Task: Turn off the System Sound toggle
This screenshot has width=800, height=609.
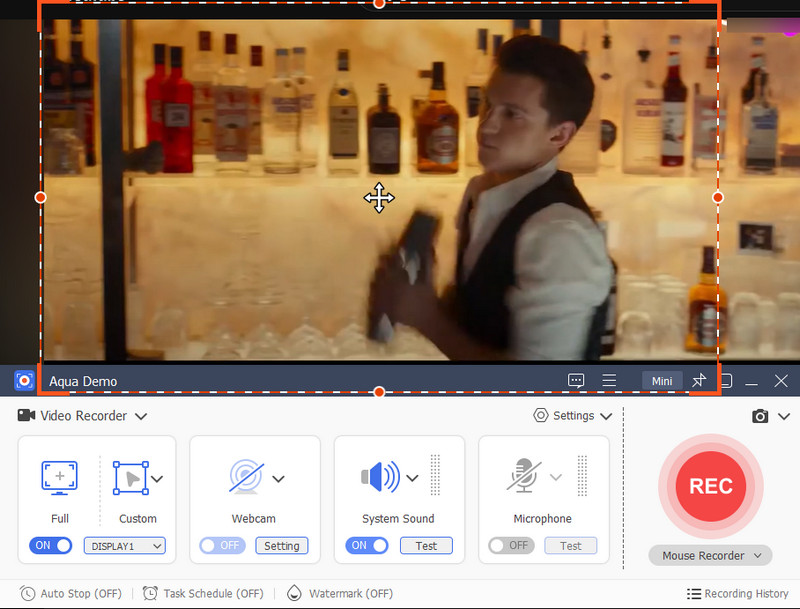Action: 366,546
